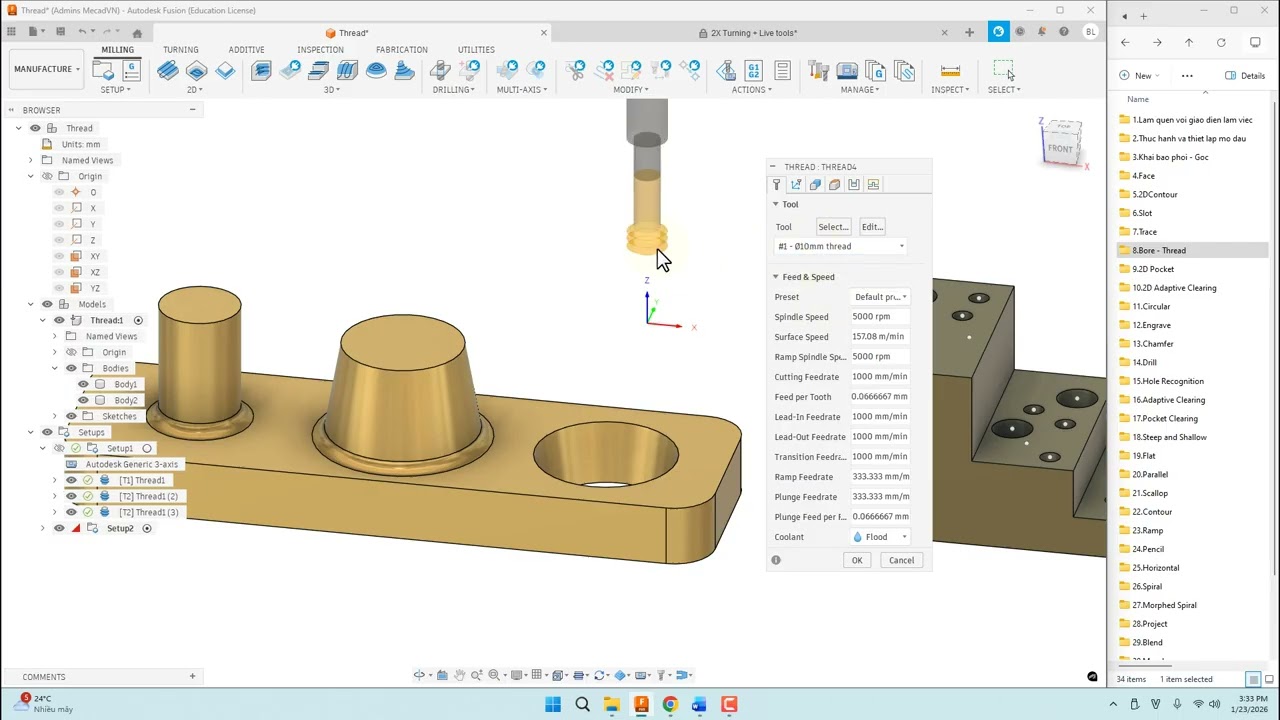The image size is (1280, 720).
Task: Show the hidden Origin folder under Thread
Action: pos(47,176)
